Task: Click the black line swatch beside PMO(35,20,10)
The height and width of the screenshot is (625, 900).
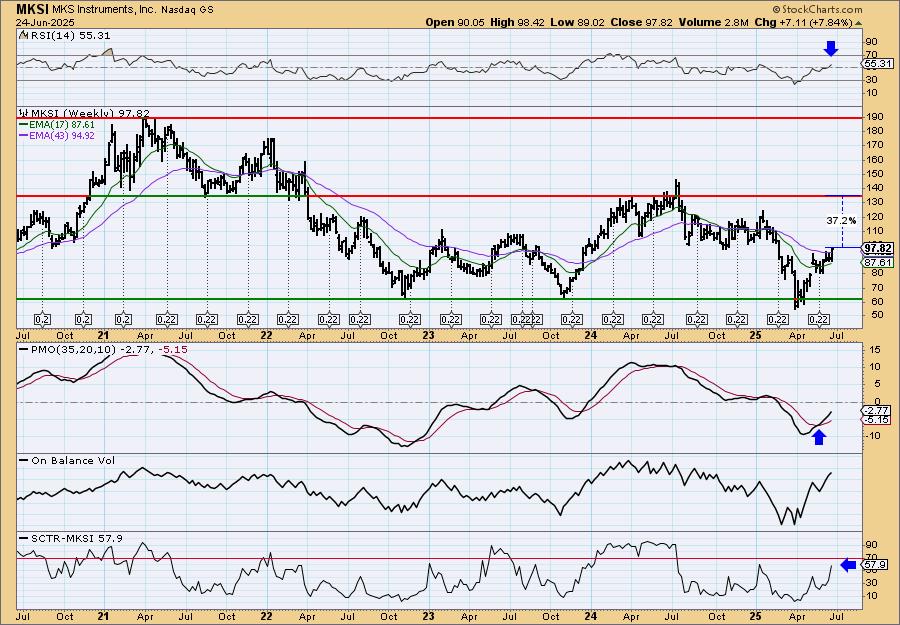Action: coord(24,350)
